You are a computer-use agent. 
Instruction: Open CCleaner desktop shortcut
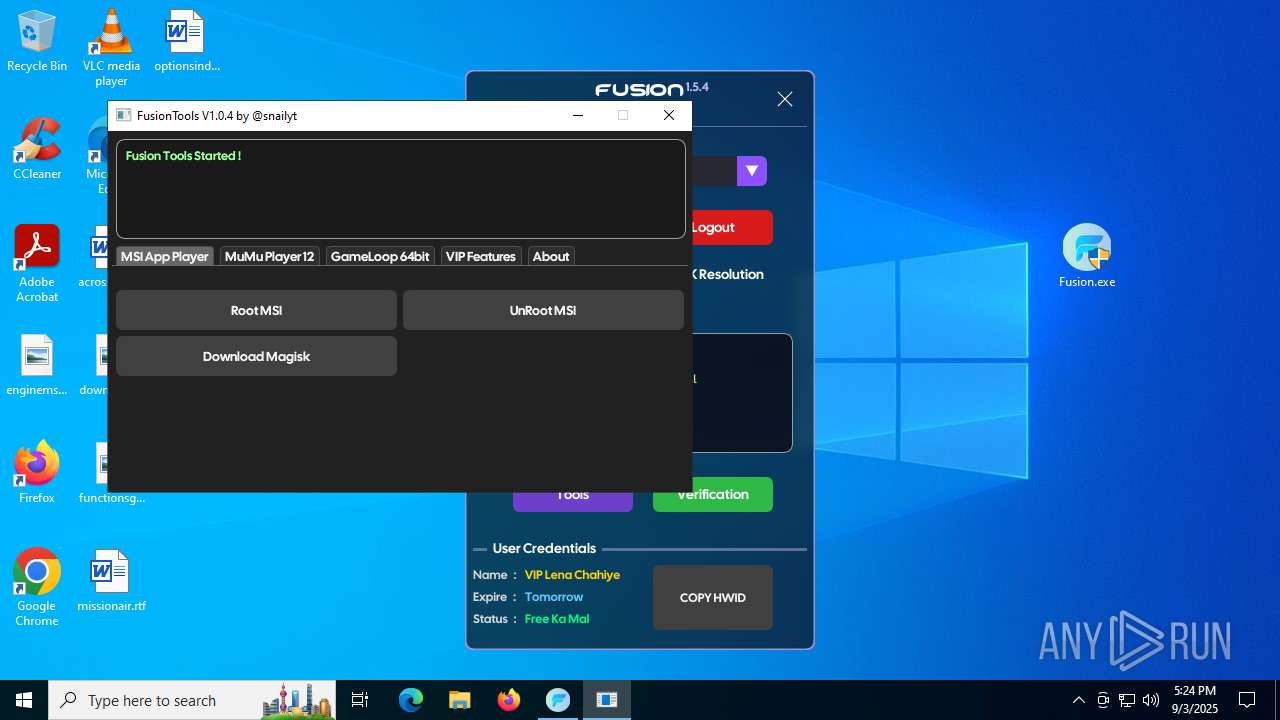click(37, 149)
